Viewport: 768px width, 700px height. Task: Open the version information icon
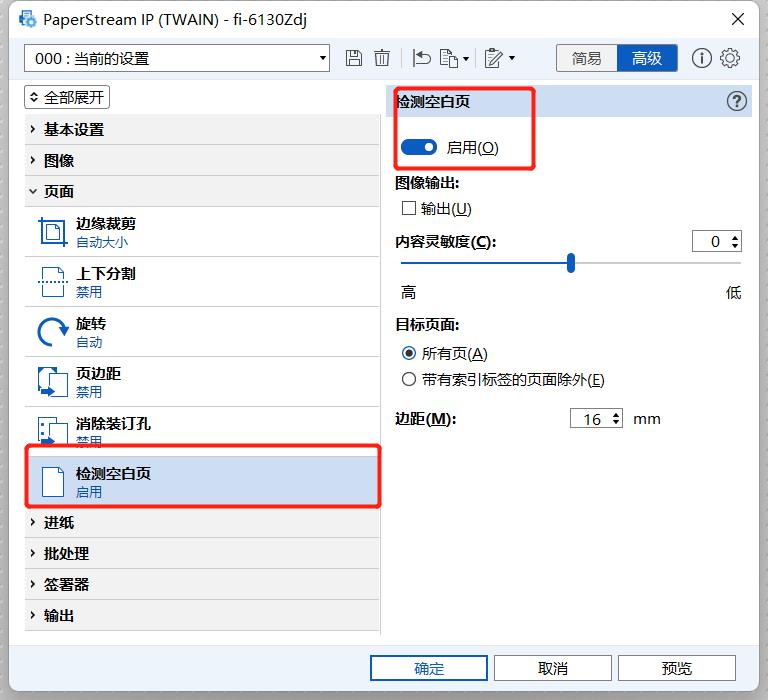click(701, 58)
